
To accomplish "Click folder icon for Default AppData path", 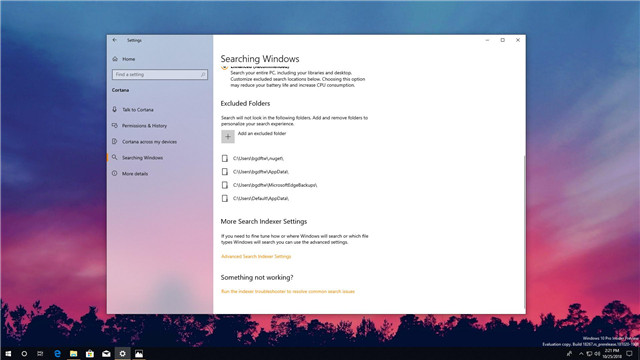I will (224, 198).
